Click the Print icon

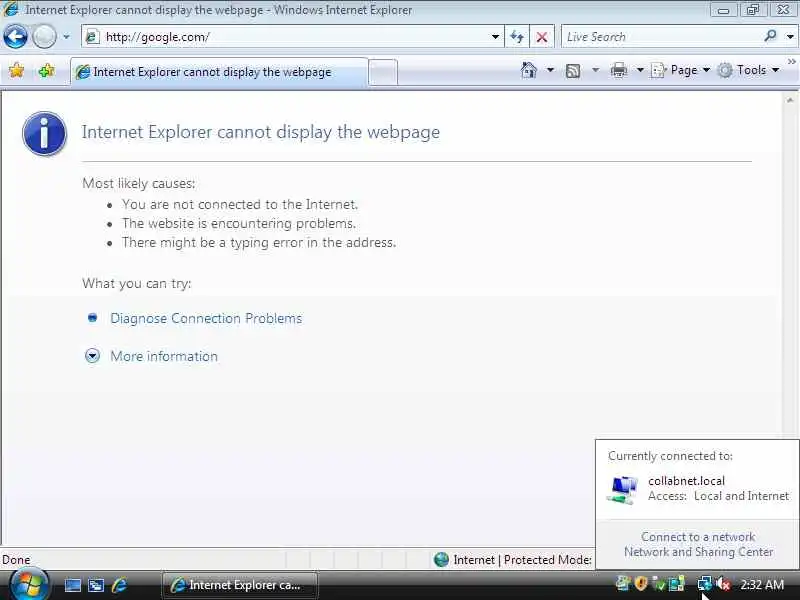point(618,70)
